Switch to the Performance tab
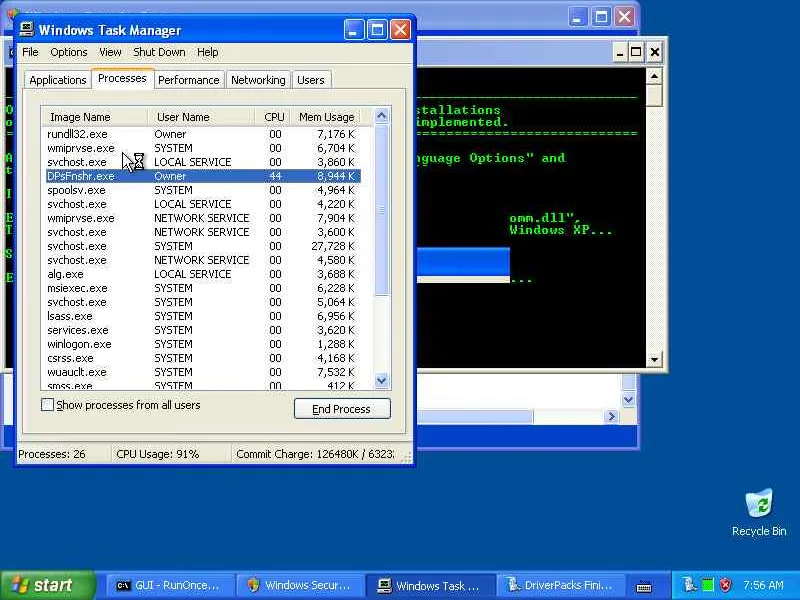Viewport: 800px width, 600px height. [x=189, y=80]
